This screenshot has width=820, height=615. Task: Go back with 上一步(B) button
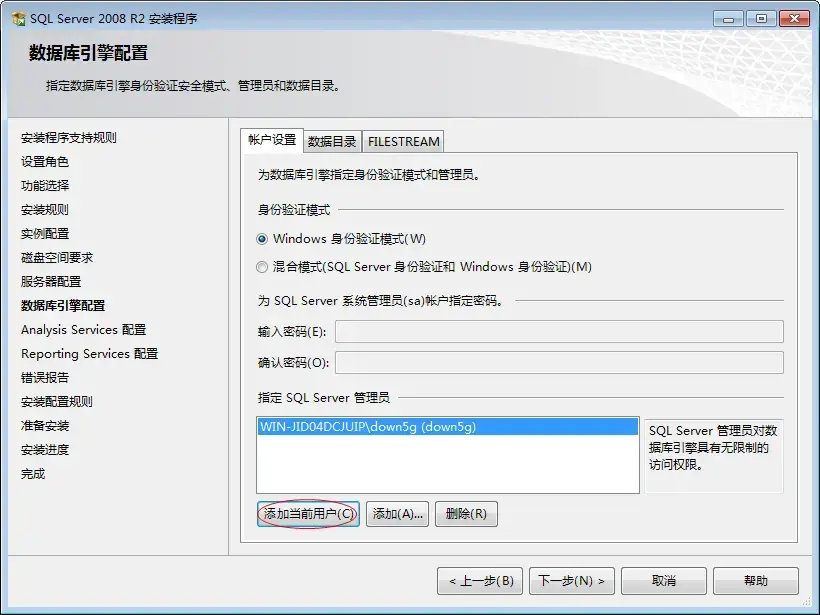click(x=480, y=581)
